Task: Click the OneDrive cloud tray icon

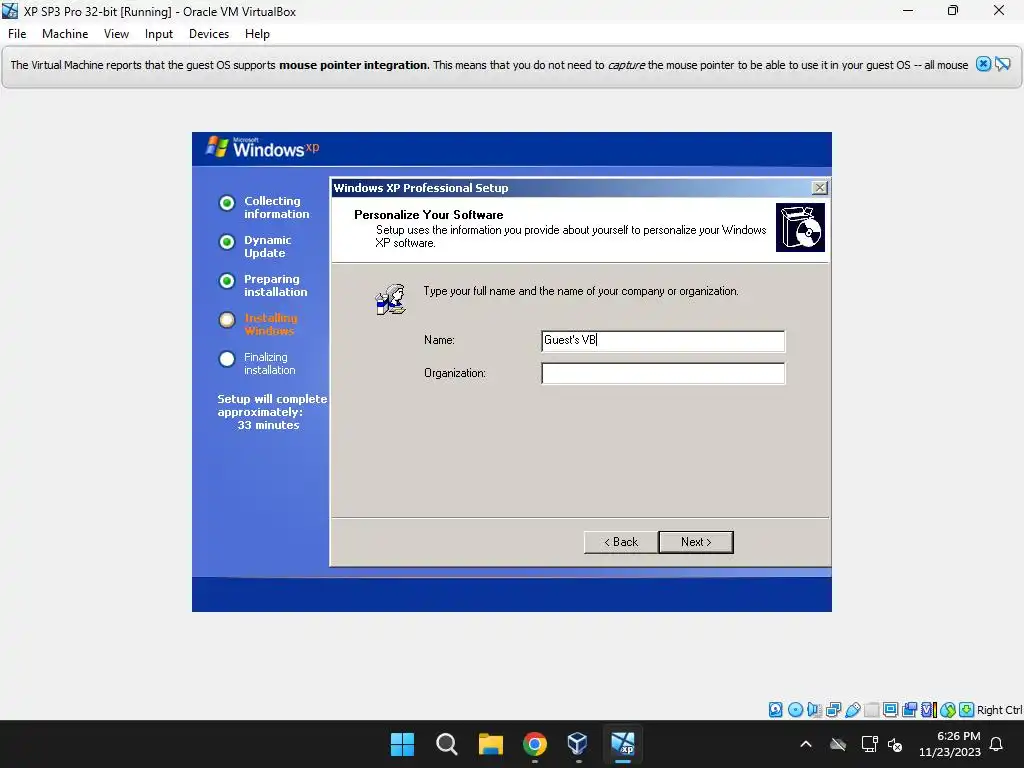Action: [x=838, y=744]
